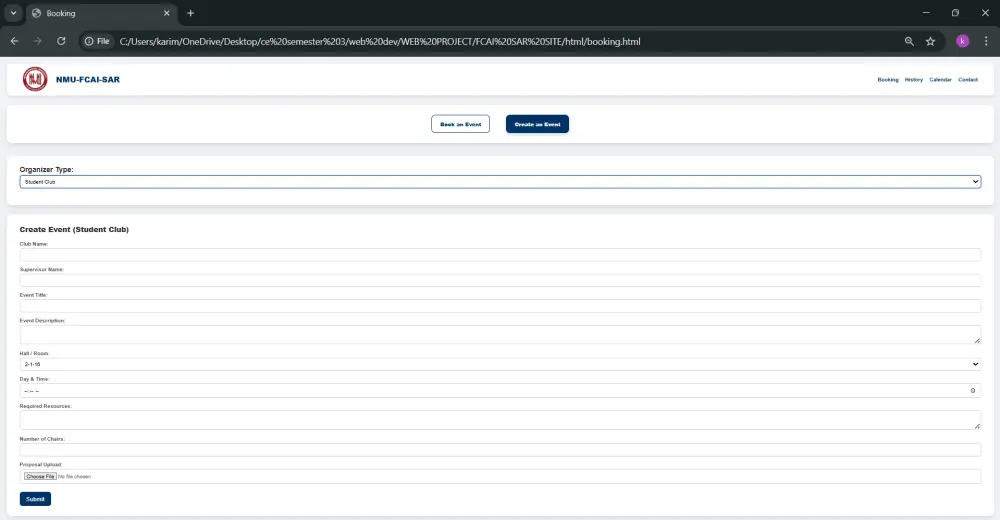This screenshot has width=1000, height=520.
Task: Restore down the browser window
Action: [955, 13]
